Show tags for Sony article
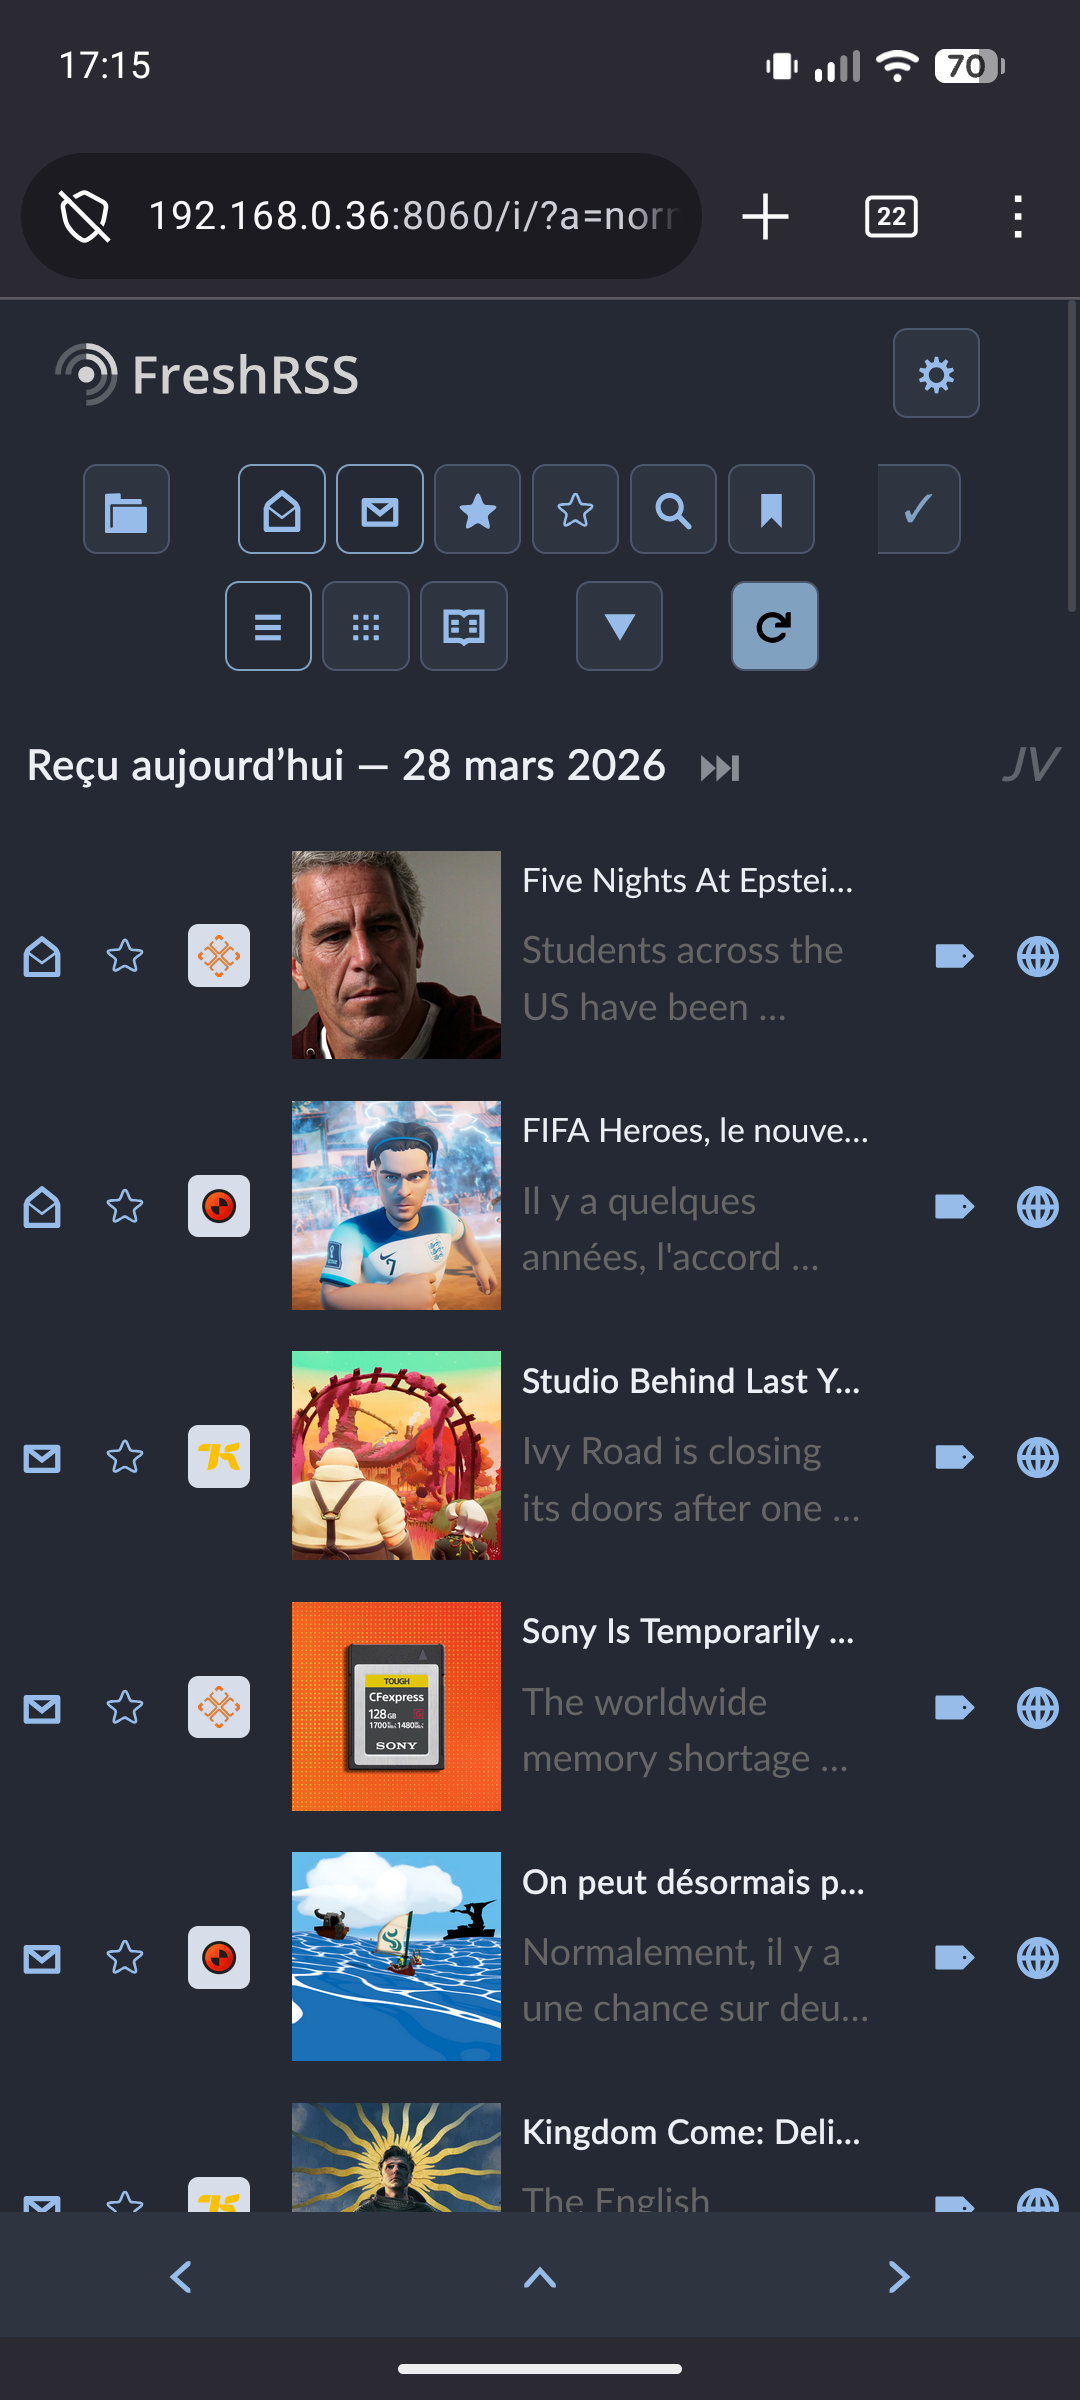The width and height of the screenshot is (1080, 2400). pyautogui.click(x=954, y=1708)
